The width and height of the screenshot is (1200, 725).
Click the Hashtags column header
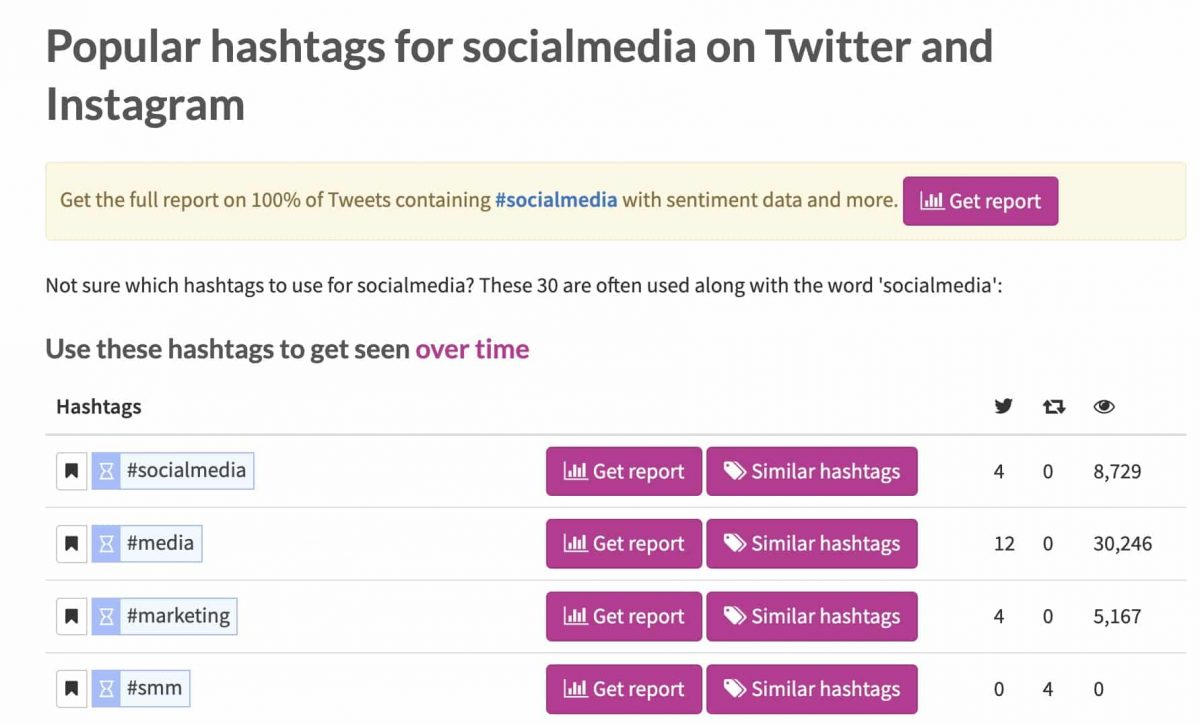pyautogui.click(x=98, y=406)
